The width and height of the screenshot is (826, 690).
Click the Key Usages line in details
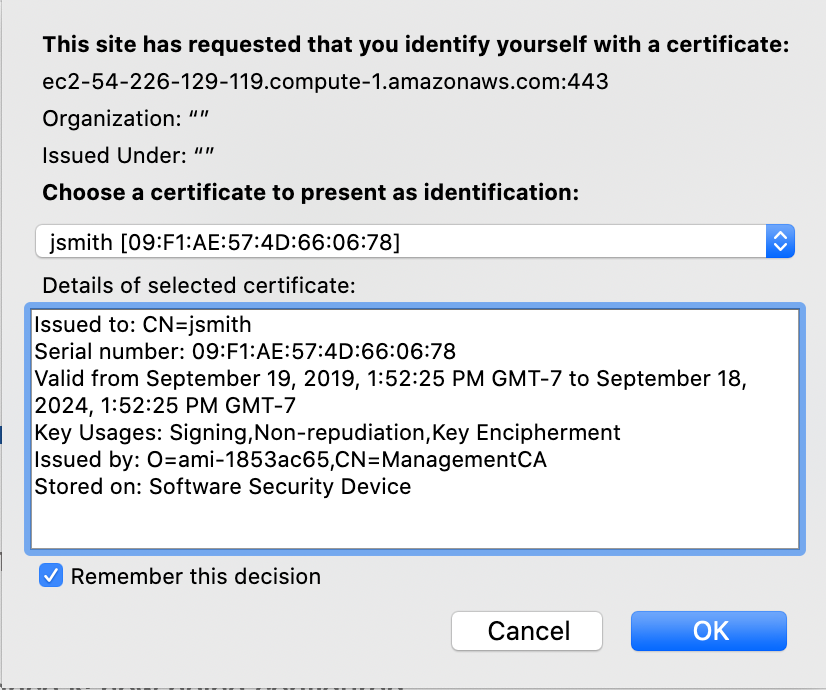click(327, 433)
